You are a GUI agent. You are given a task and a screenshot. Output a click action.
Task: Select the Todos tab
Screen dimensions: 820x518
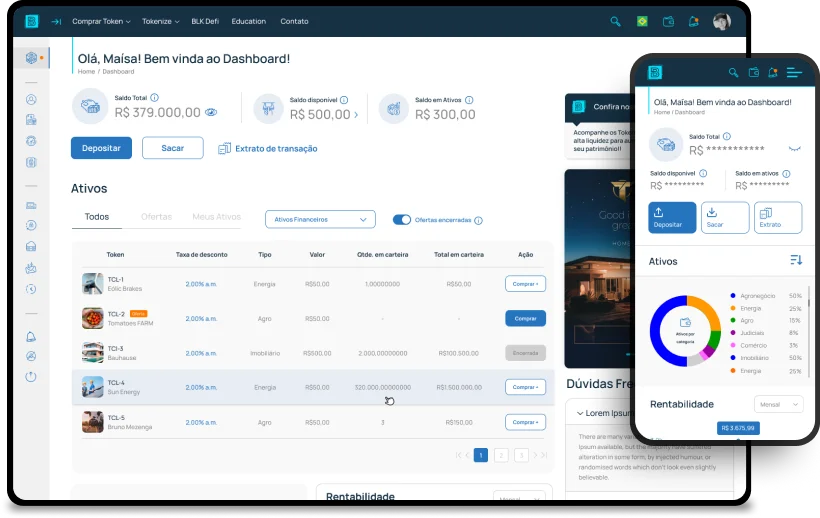97,217
